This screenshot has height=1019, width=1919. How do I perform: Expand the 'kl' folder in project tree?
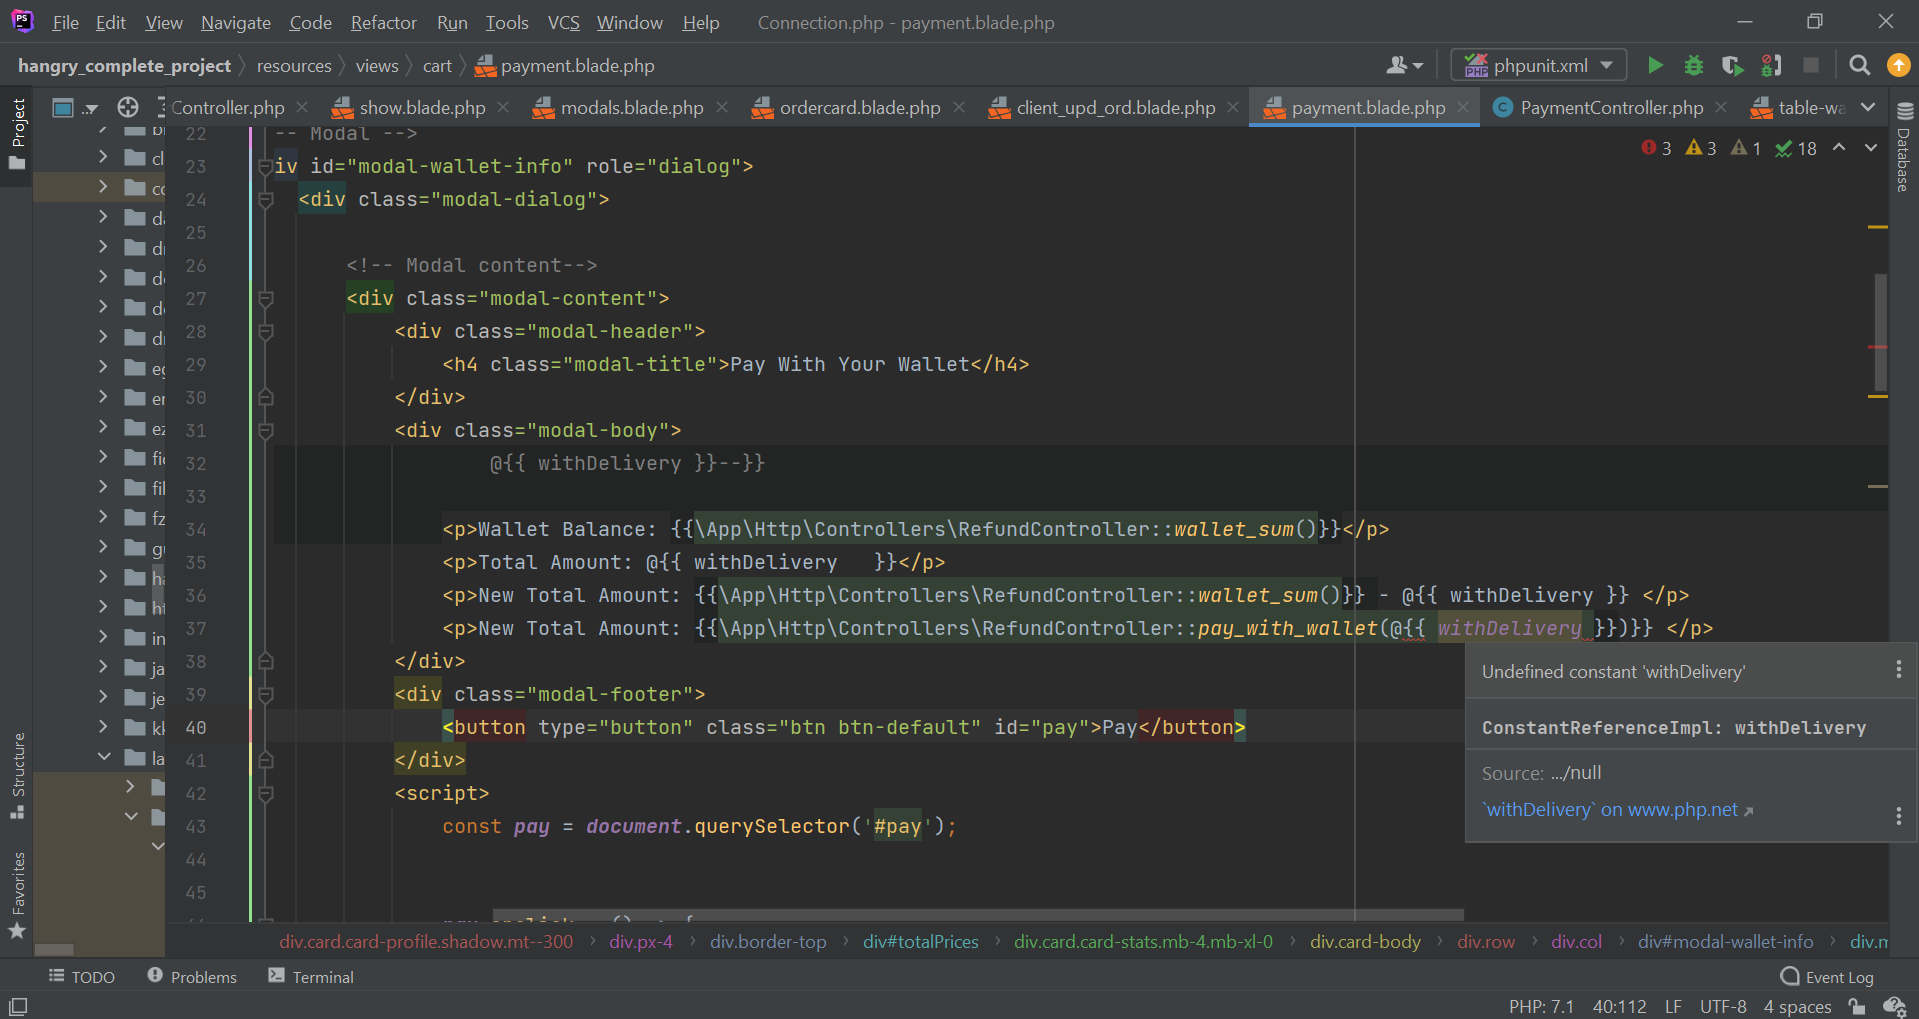(103, 727)
